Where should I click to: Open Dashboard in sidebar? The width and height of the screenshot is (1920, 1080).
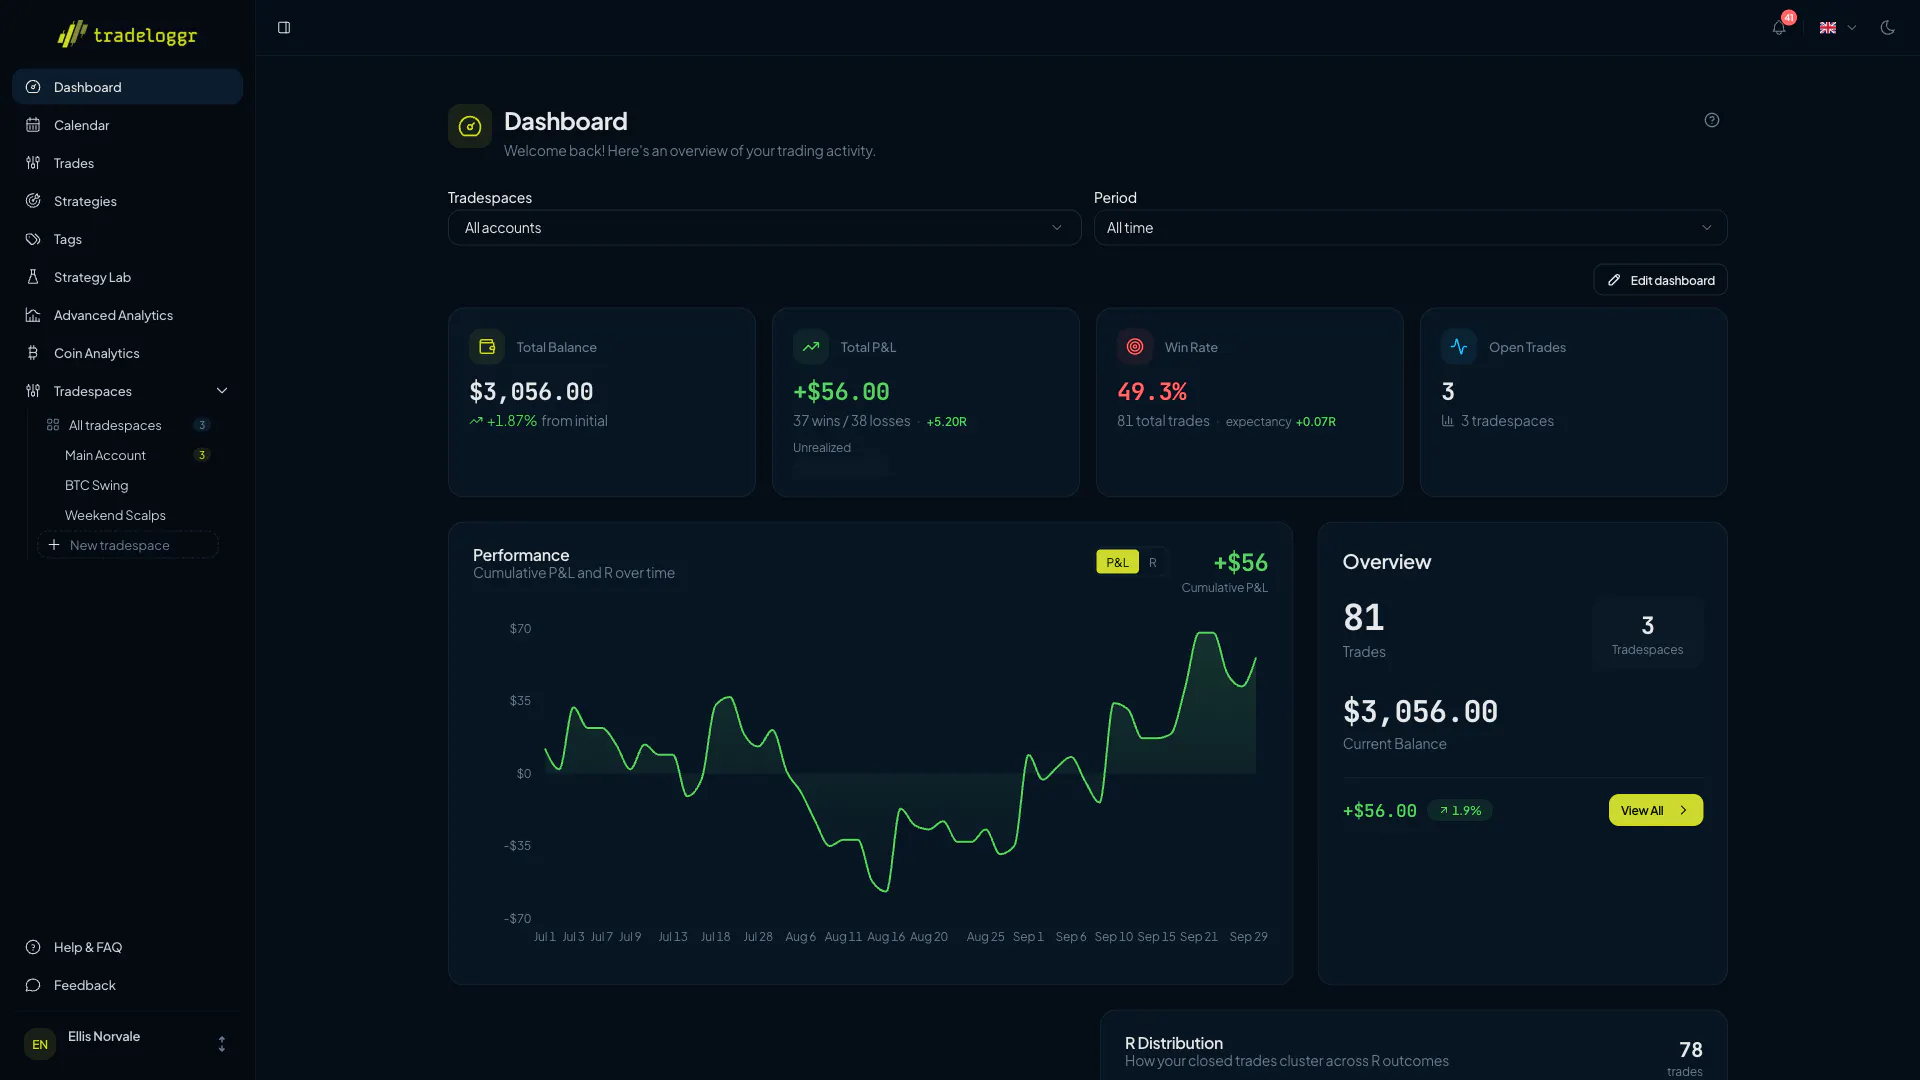[x=127, y=87]
